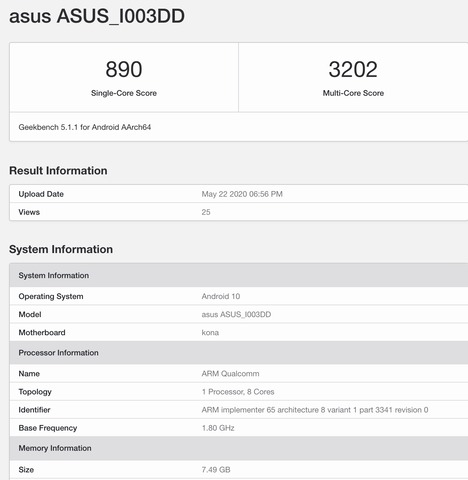Select the Upload Date value May 22 2020
Screen dimensions: 468x480
coord(242,194)
